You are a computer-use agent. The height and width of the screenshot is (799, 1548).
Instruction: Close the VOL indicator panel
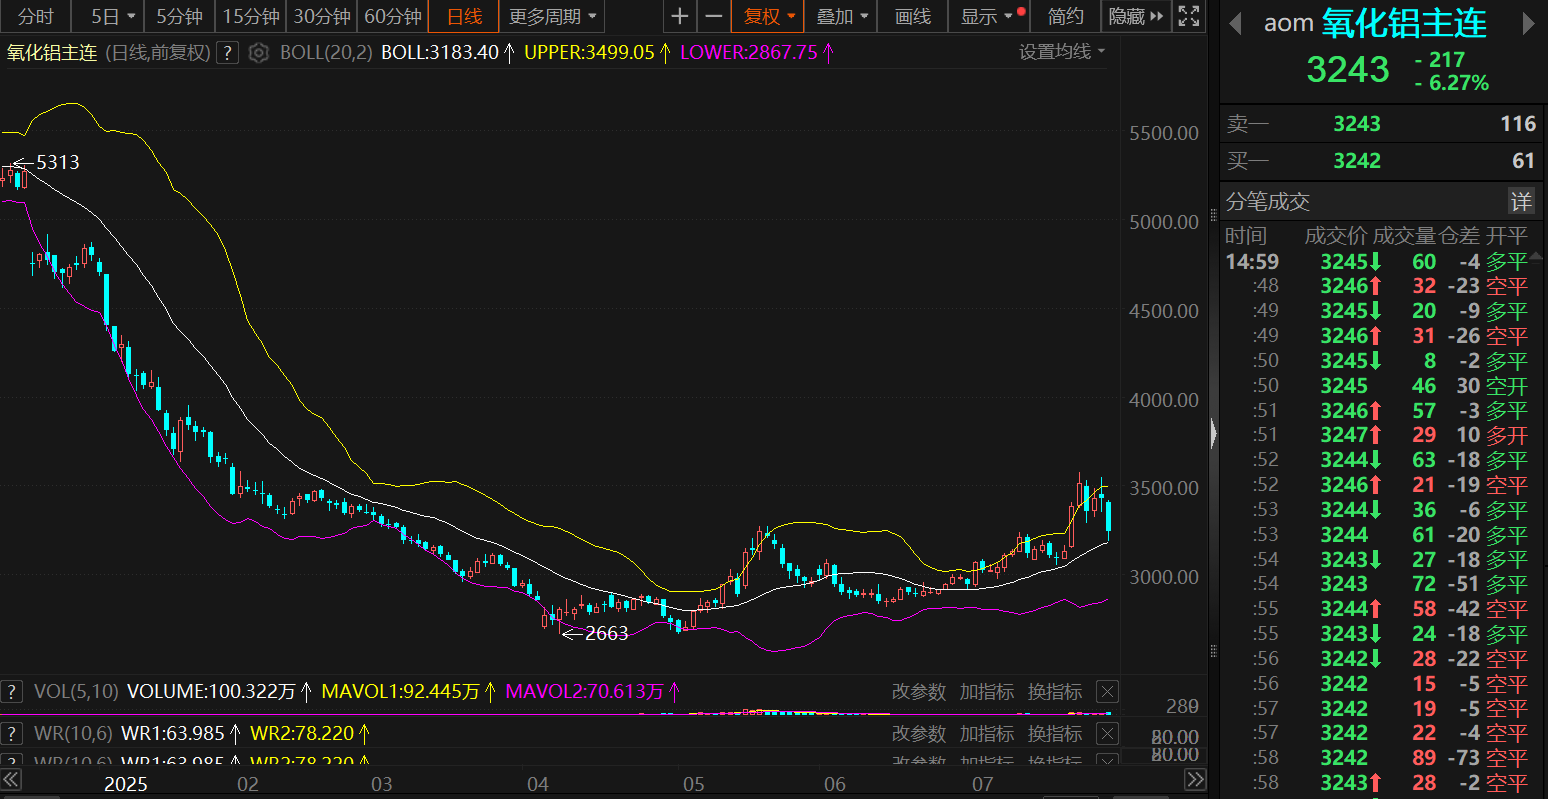pos(1107,691)
